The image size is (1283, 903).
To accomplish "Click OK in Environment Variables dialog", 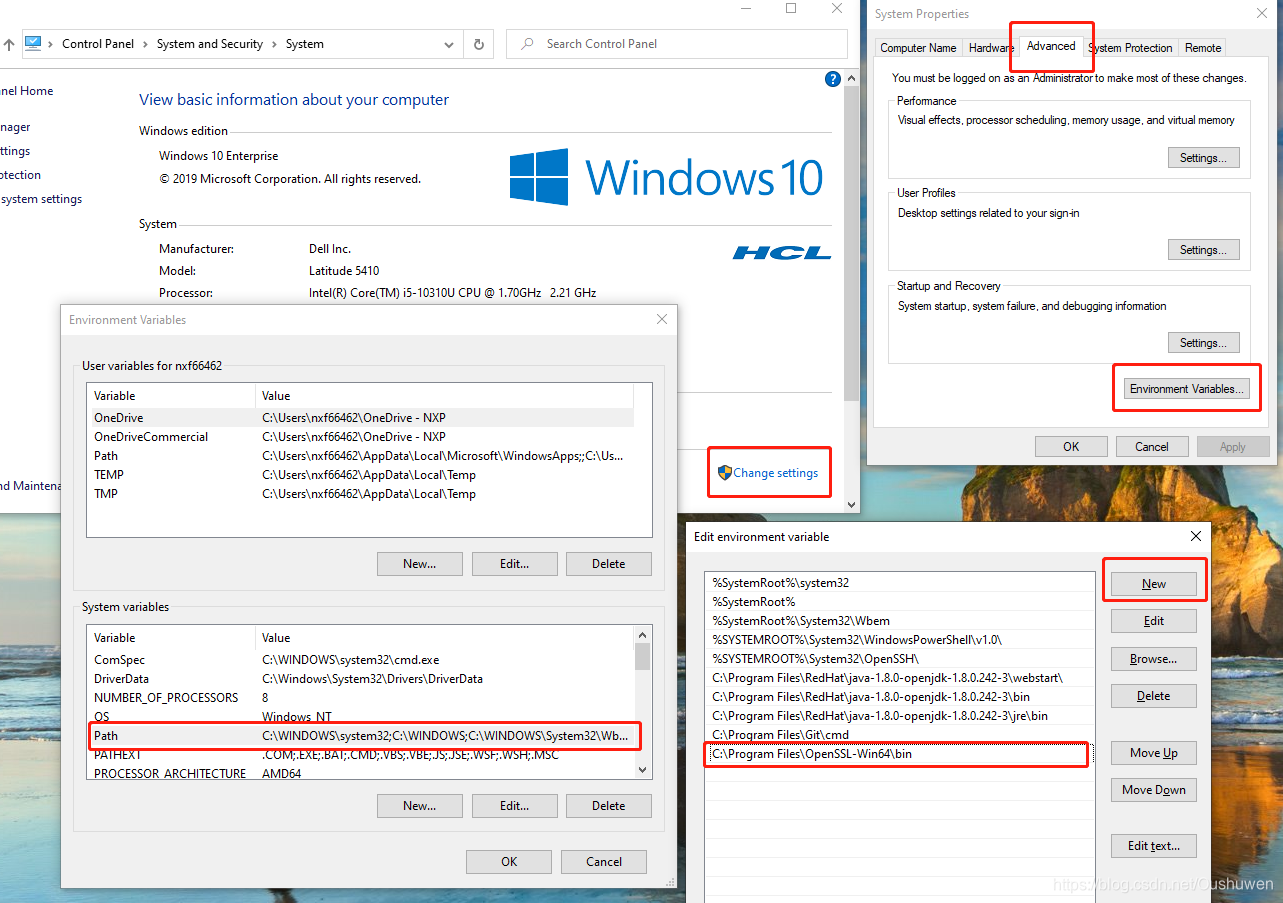I will (509, 862).
